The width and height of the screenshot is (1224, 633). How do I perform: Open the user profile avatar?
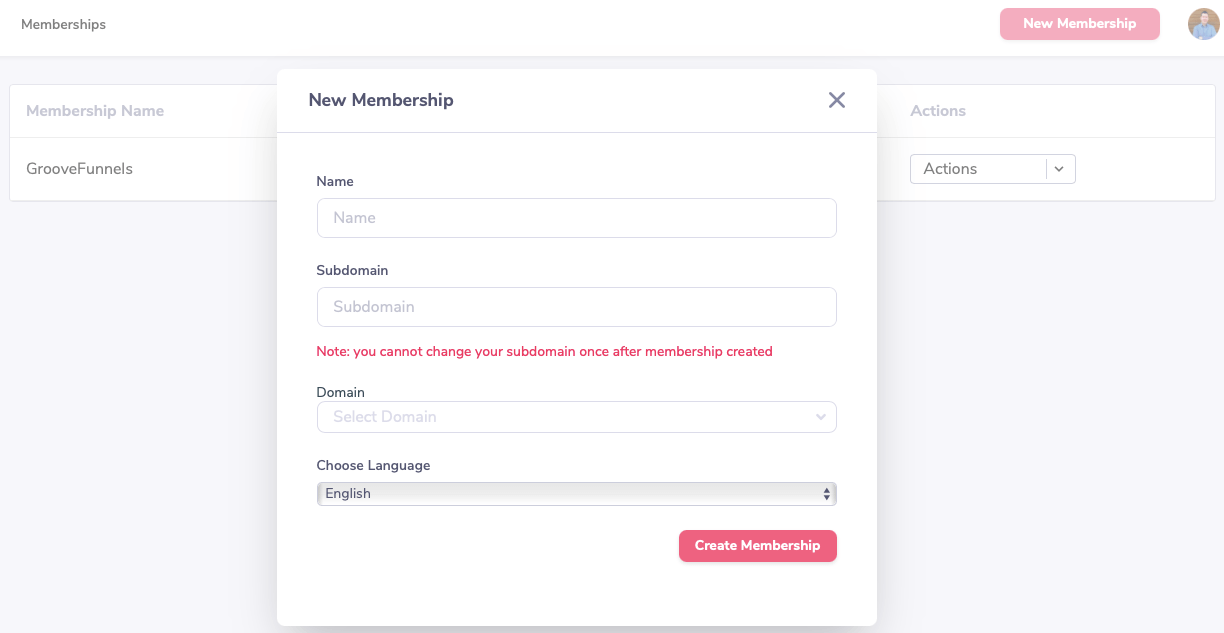coord(1203,24)
